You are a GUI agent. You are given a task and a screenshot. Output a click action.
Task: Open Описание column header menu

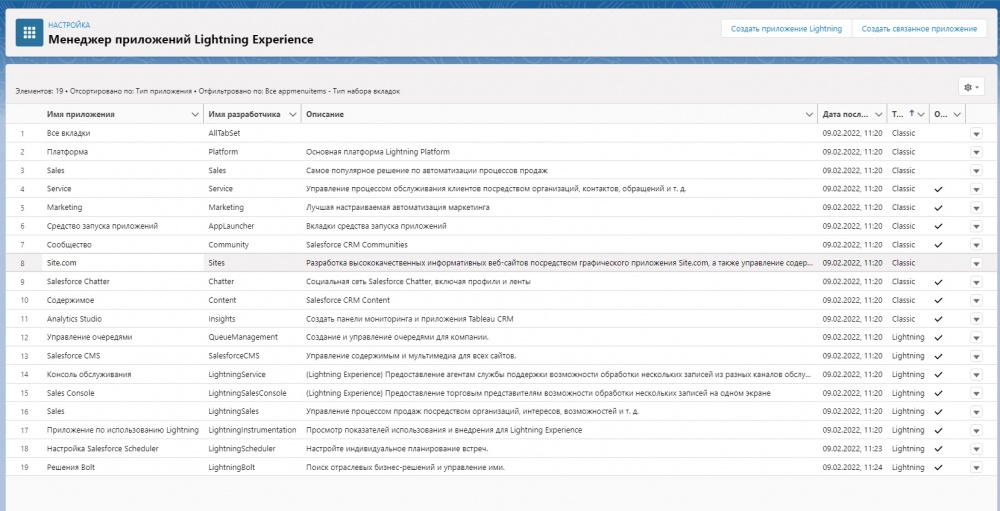click(x=809, y=114)
